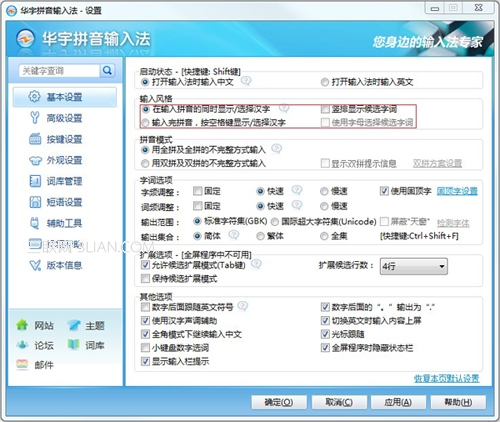Image resolution: width=500 pixels, height=422 pixels.
Task: Click the 论坛 forum icon
Action: pyautogui.click(x=22, y=345)
